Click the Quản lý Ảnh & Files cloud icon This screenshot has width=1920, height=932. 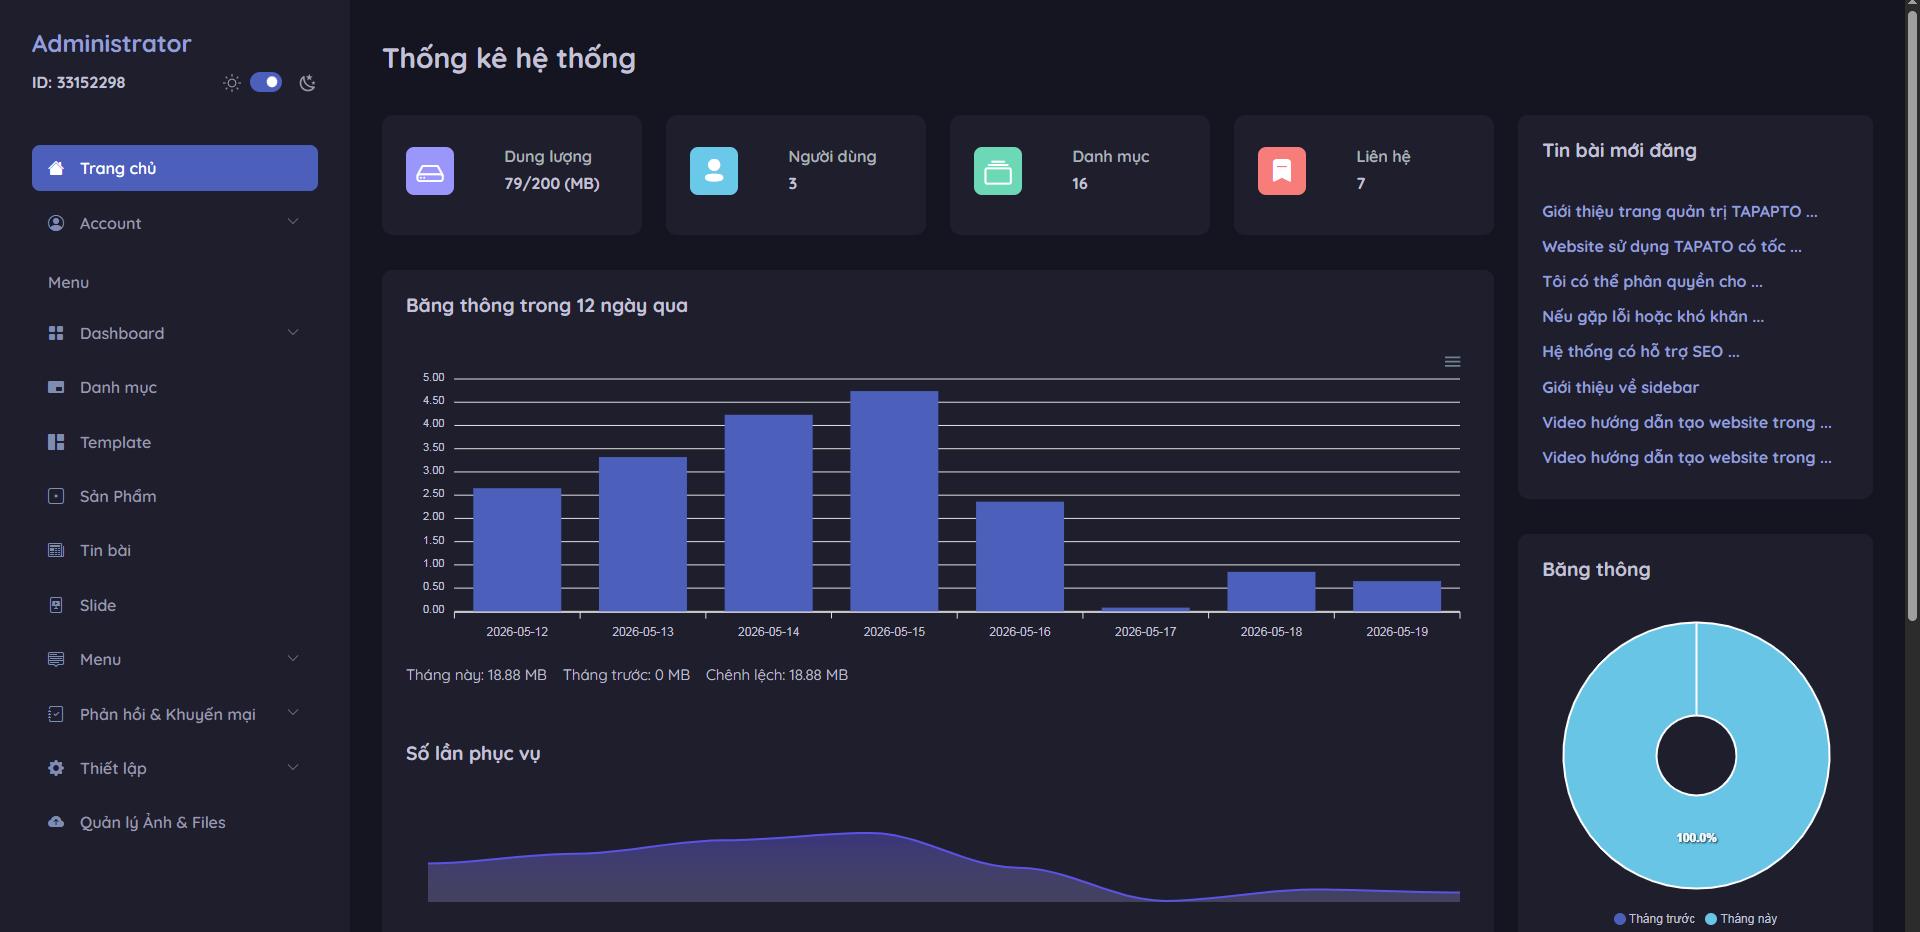(x=56, y=822)
